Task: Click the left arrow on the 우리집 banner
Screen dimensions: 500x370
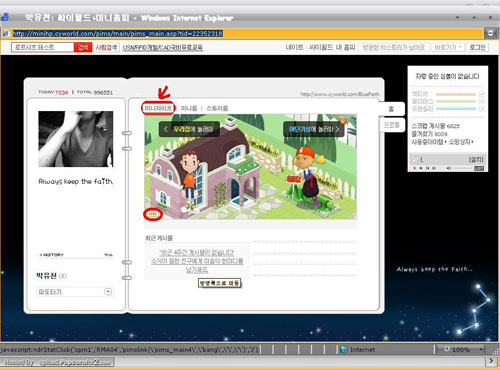Action: coord(166,129)
